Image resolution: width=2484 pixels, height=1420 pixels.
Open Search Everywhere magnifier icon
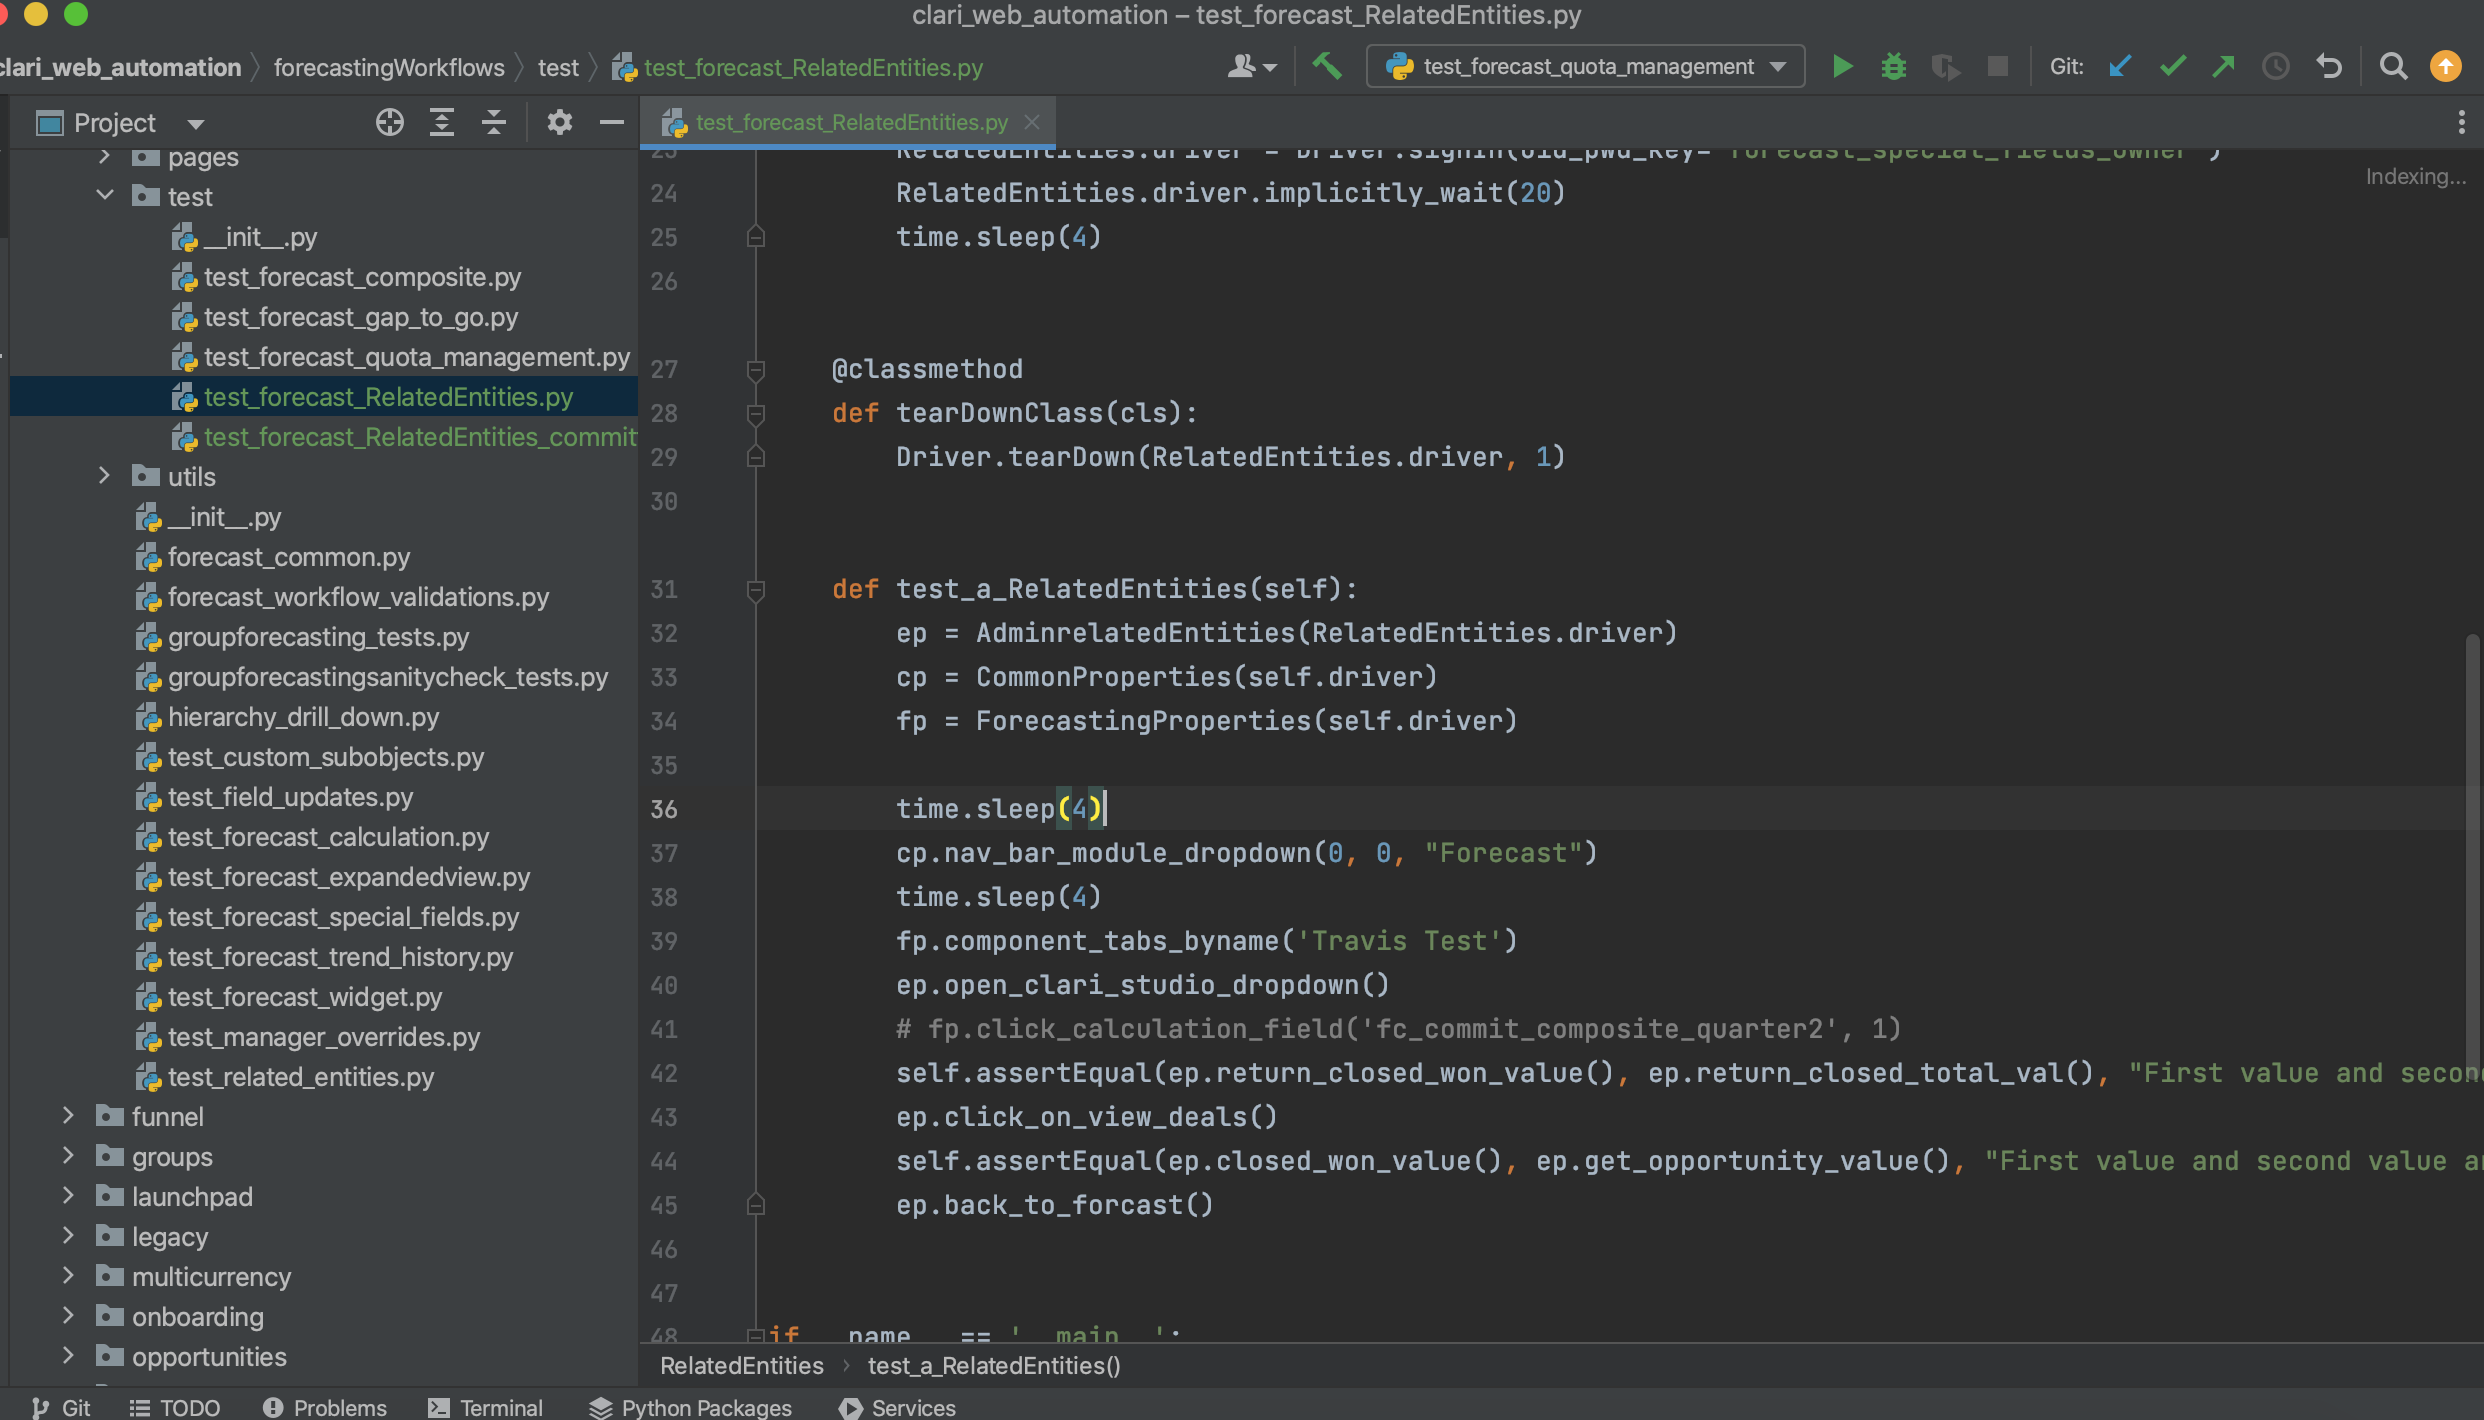coord(2393,67)
